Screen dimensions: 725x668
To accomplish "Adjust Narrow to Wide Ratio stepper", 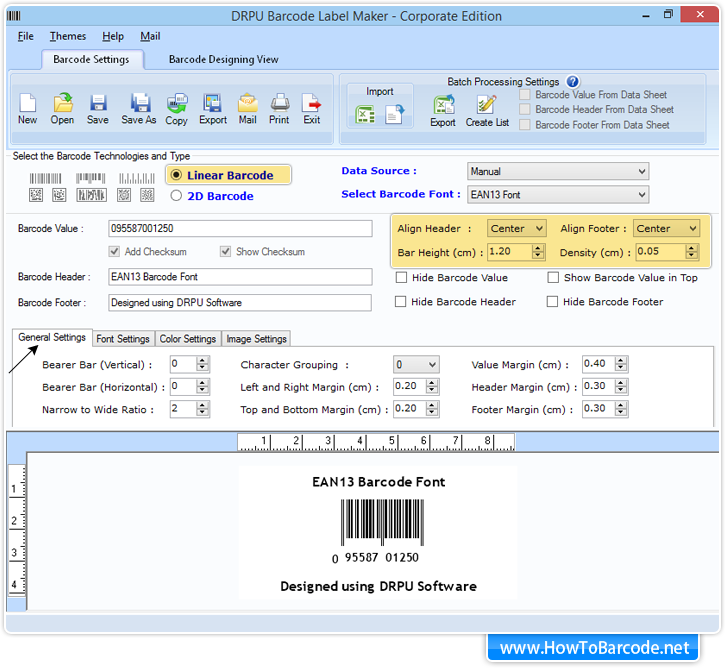I will coord(203,409).
